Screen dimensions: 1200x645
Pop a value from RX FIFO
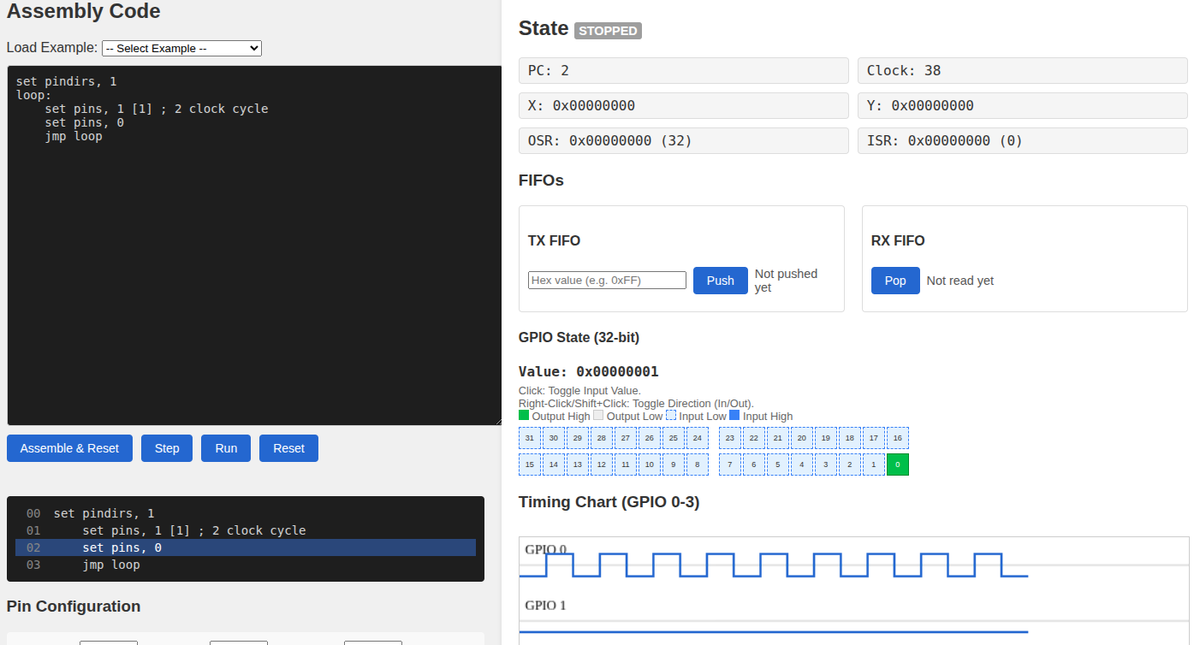(x=895, y=281)
